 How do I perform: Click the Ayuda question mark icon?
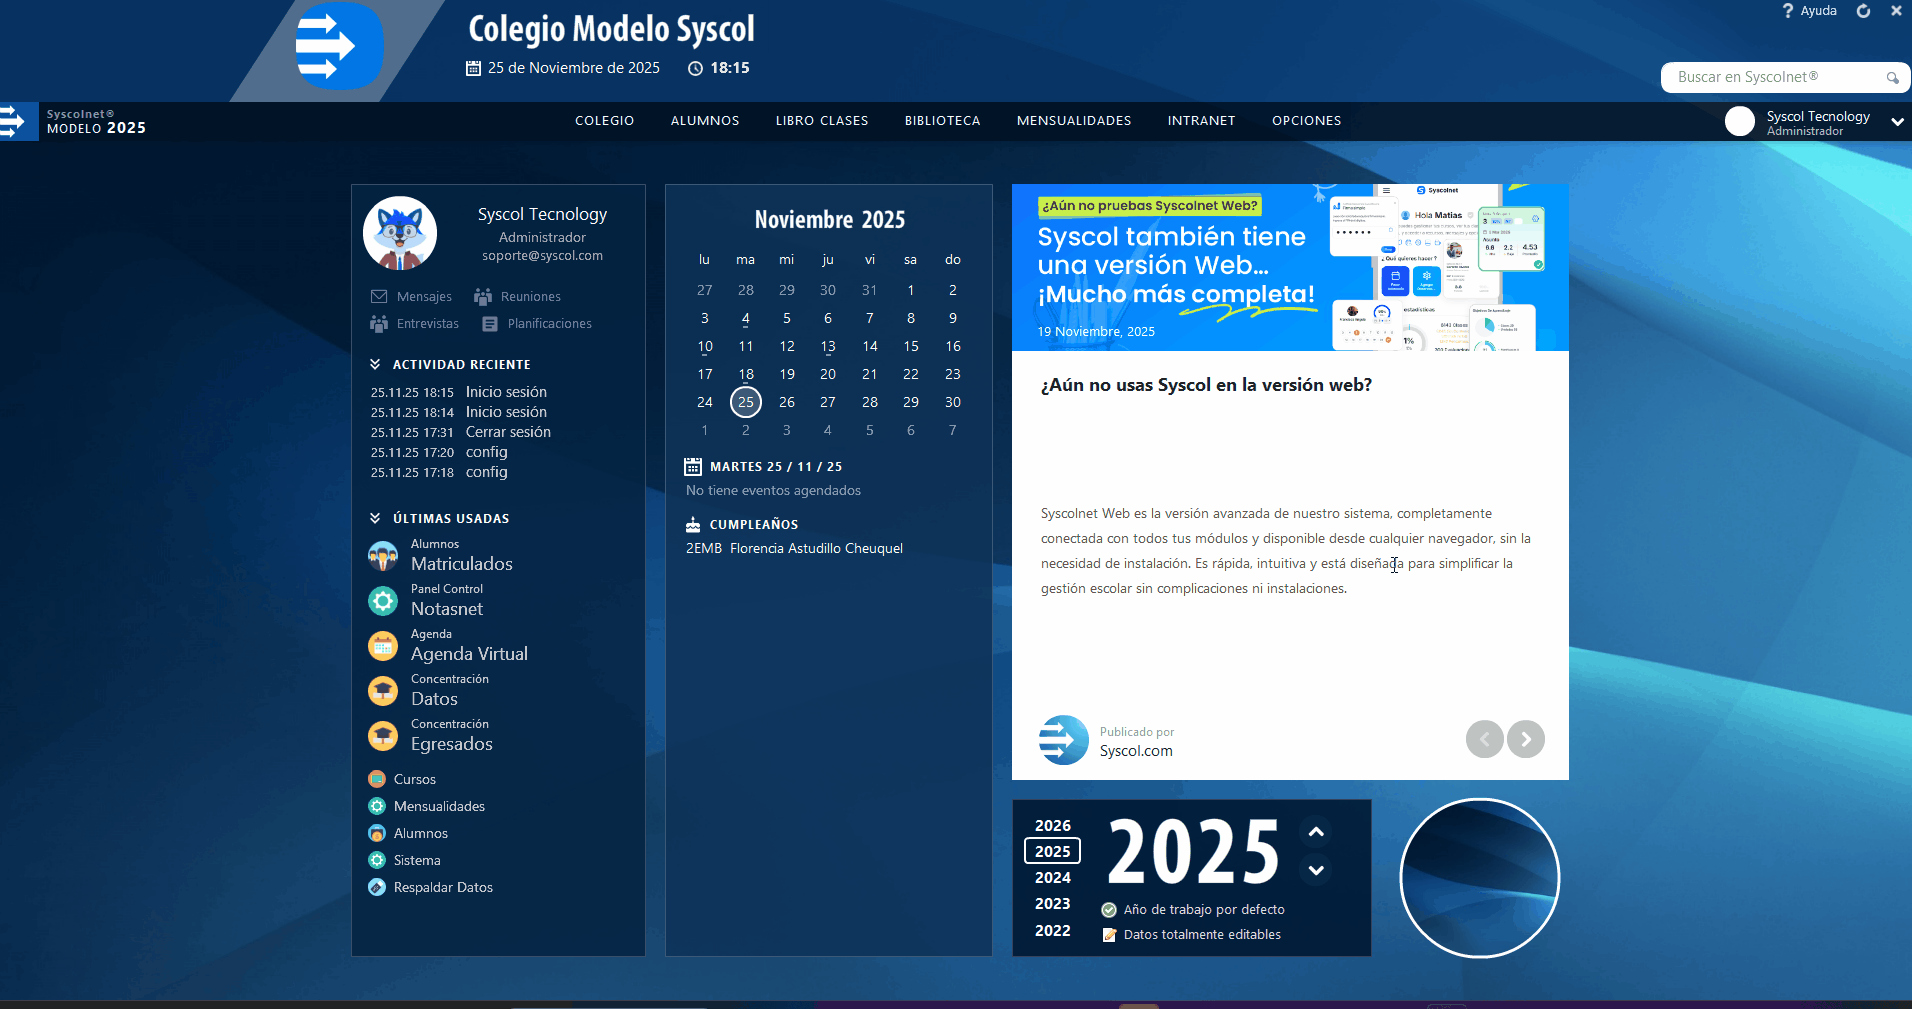point(1788,11)
